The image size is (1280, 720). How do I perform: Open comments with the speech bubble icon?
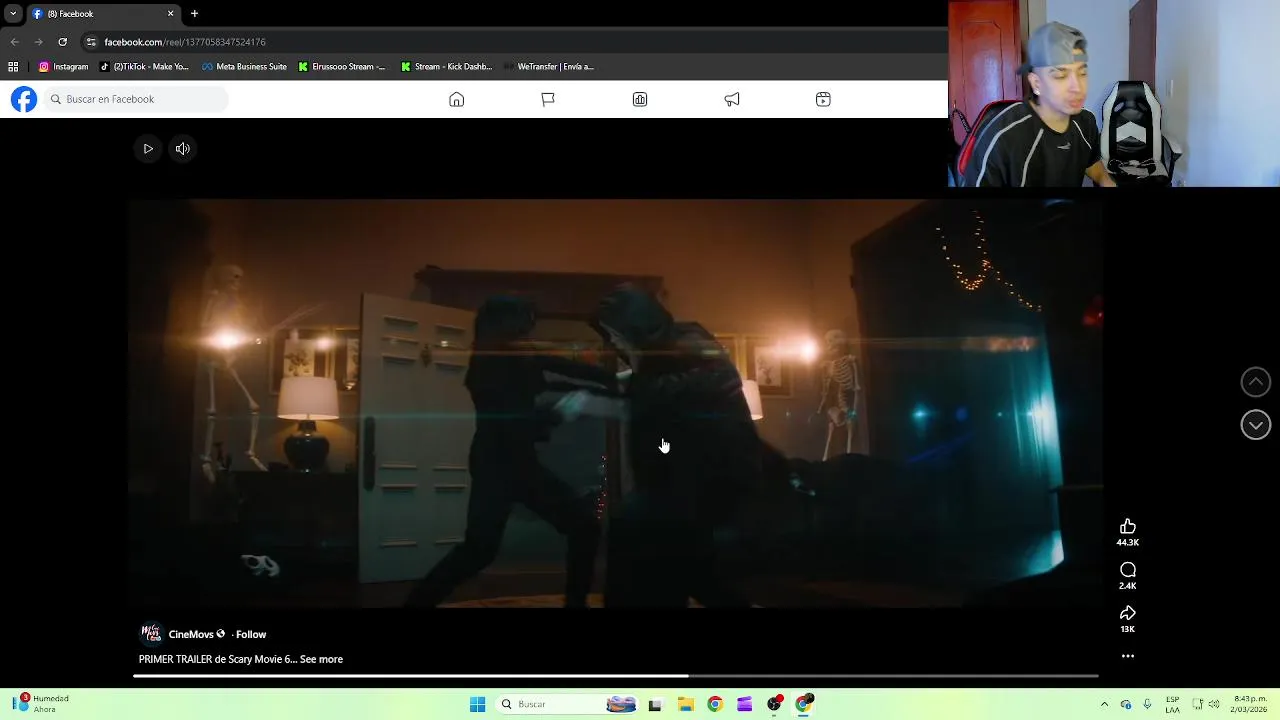1128,570
